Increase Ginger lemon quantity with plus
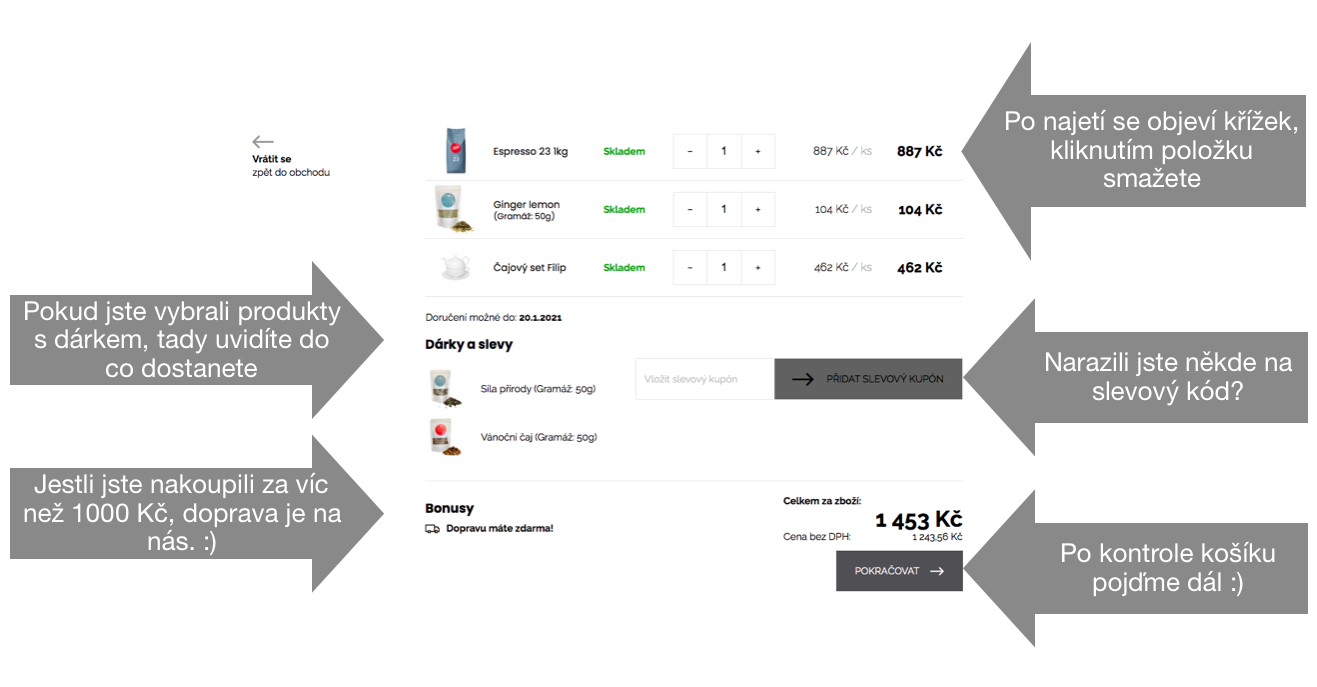 [x=757, y=209]
